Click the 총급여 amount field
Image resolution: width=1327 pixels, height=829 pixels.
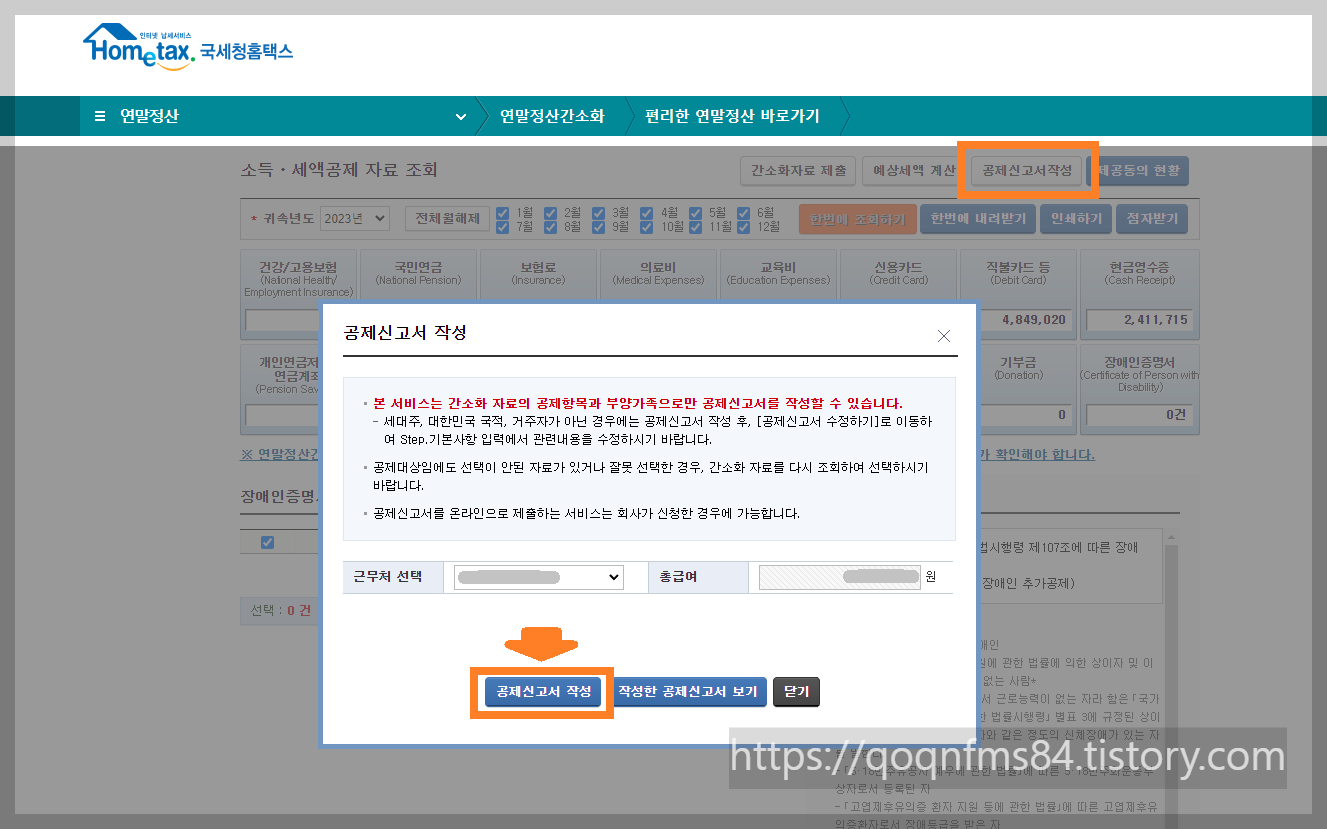point(839,577)
